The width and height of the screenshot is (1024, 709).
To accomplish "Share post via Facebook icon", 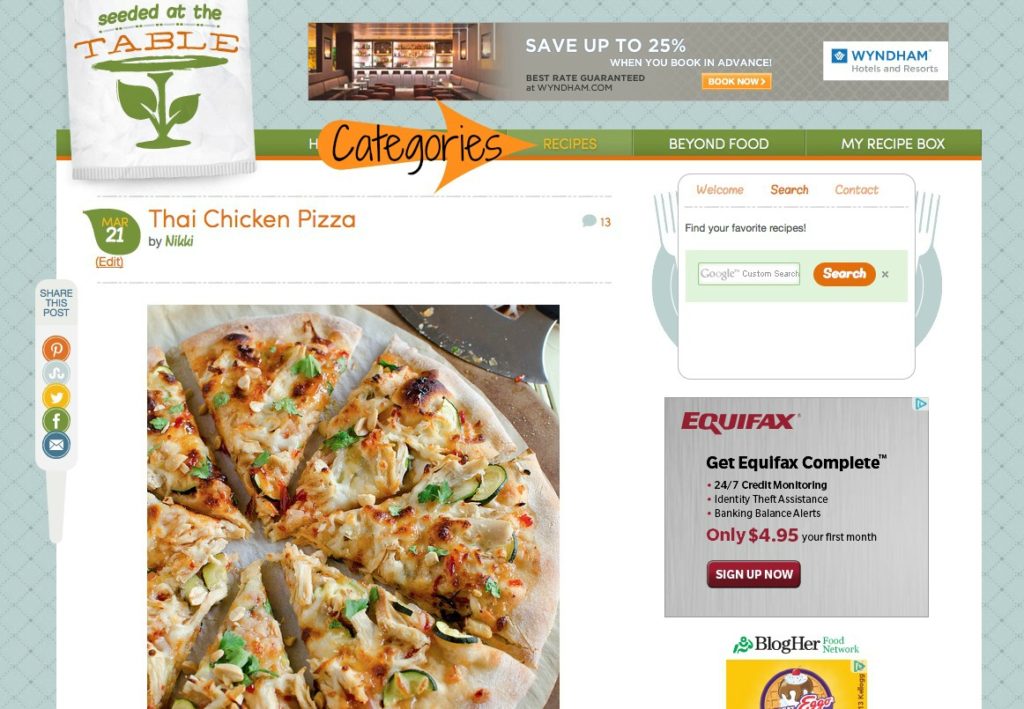I will coord(56,420).
